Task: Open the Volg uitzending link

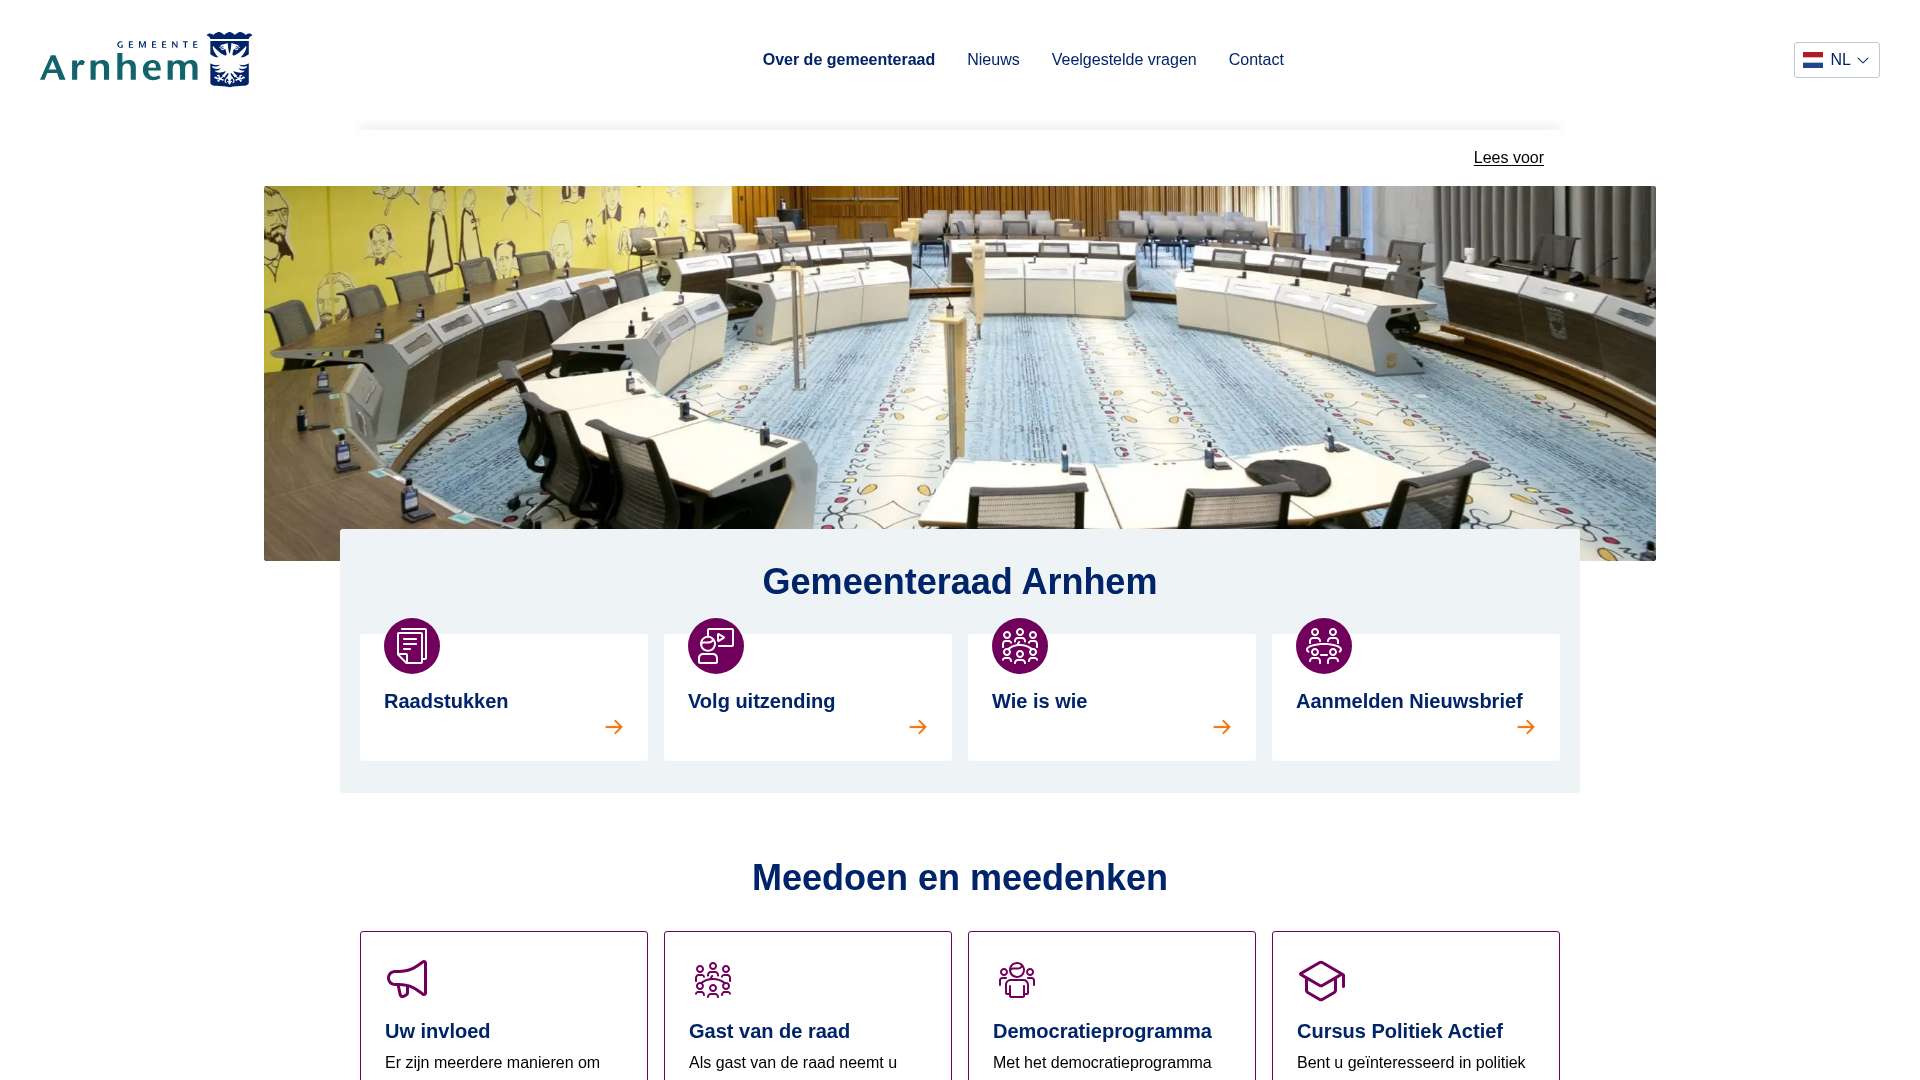Action: pyautogui.click(x=761, y=701)
